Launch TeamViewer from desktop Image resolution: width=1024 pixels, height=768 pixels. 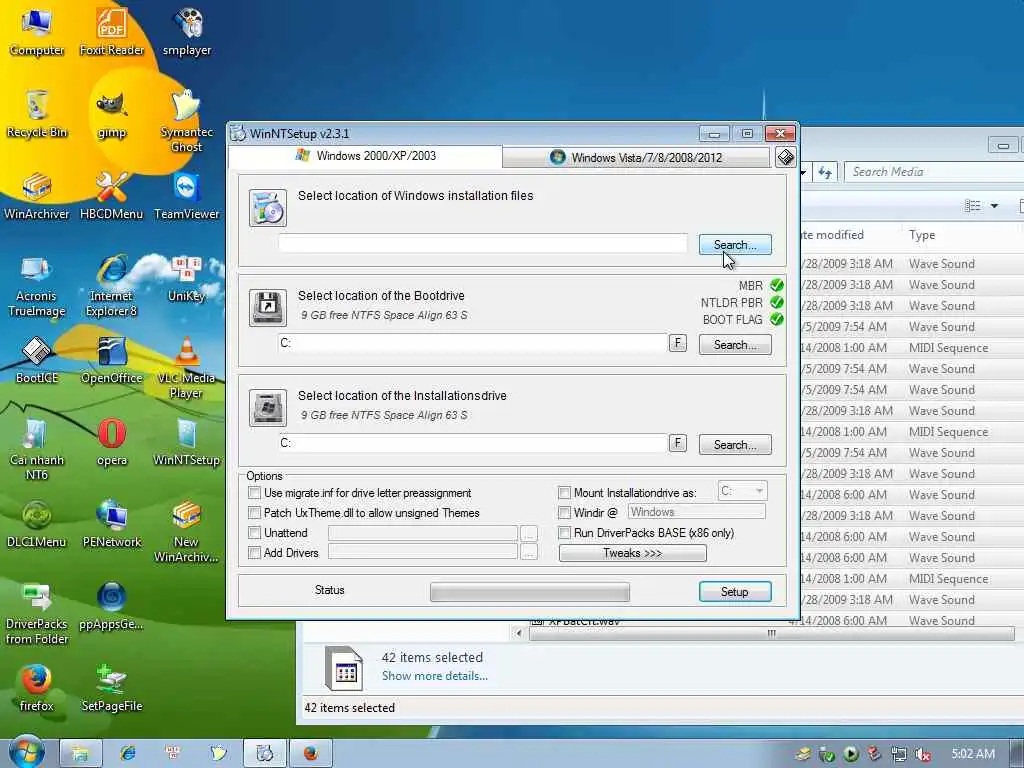pyautogui.click(x=187, y=196)
